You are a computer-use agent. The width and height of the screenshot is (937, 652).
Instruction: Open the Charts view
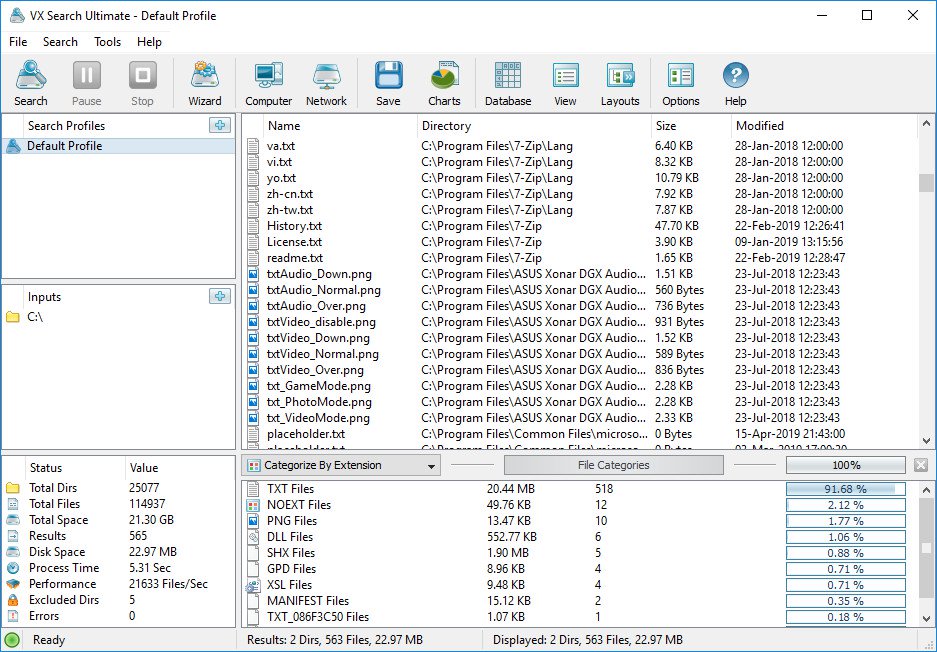[444, 83]
